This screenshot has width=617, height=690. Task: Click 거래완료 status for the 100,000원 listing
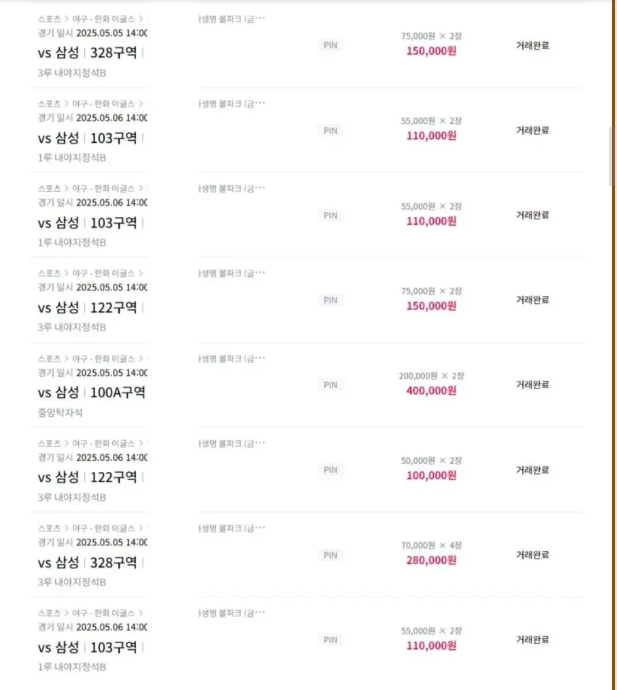[533, 470]
